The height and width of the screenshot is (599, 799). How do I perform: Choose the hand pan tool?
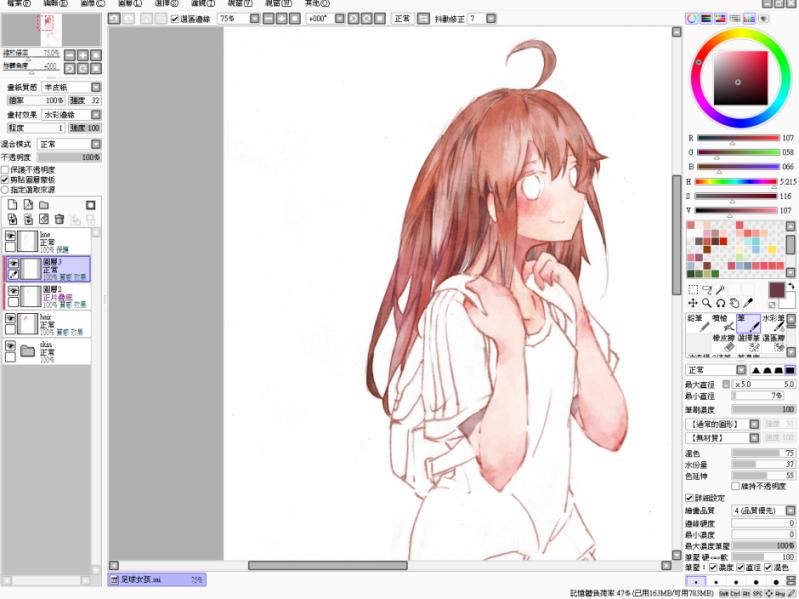tap(734, 303)
